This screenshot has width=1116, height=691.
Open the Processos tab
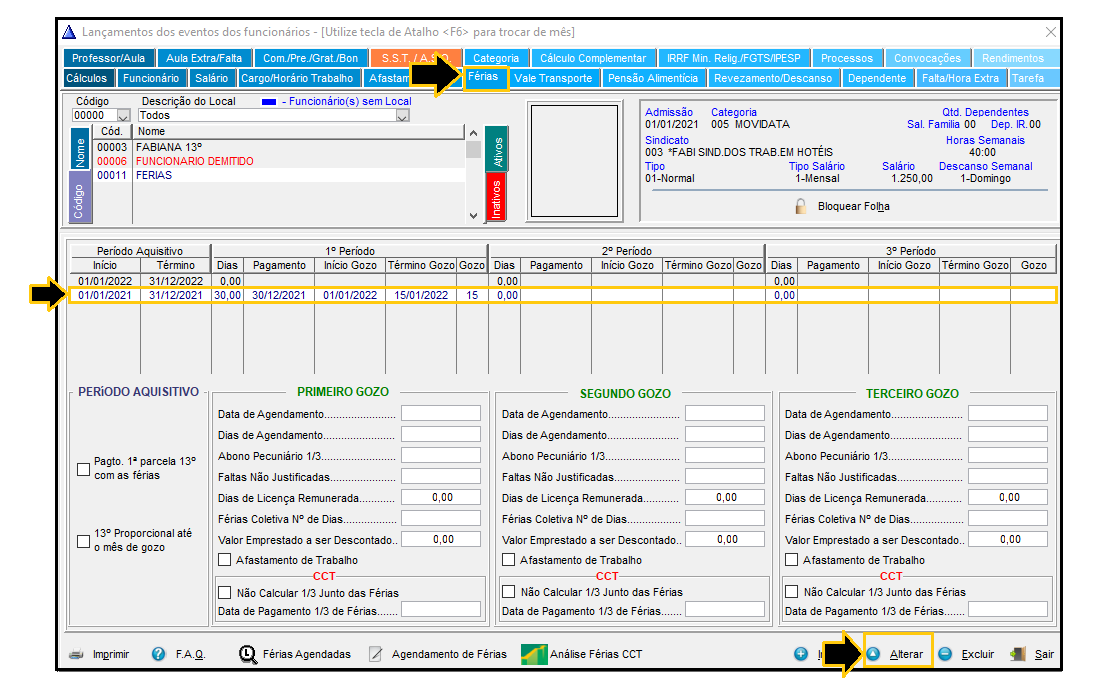846,58
